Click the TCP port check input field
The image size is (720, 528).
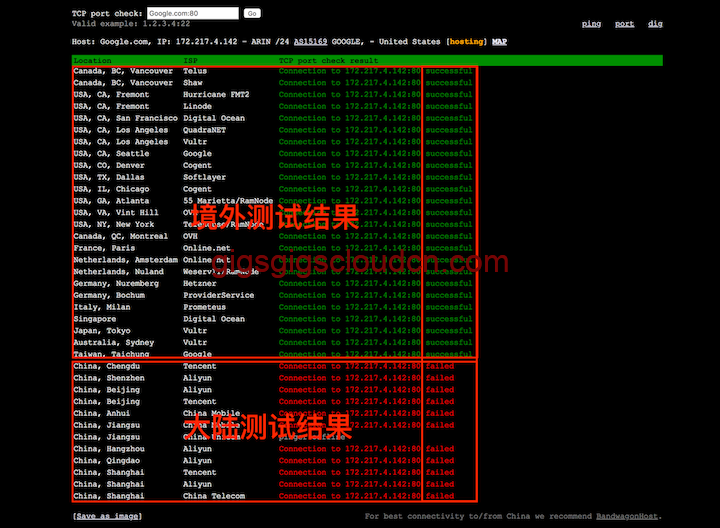pos(193,13)
